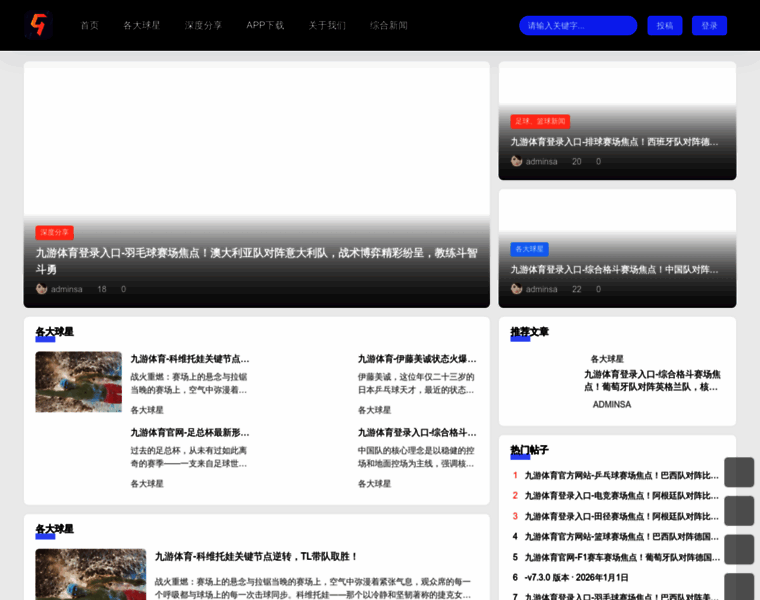Screen dimensions: 760x600
Task: Open the 科维托娃关键节点逆转，TL带队取胜！ article
Action: 256,557
